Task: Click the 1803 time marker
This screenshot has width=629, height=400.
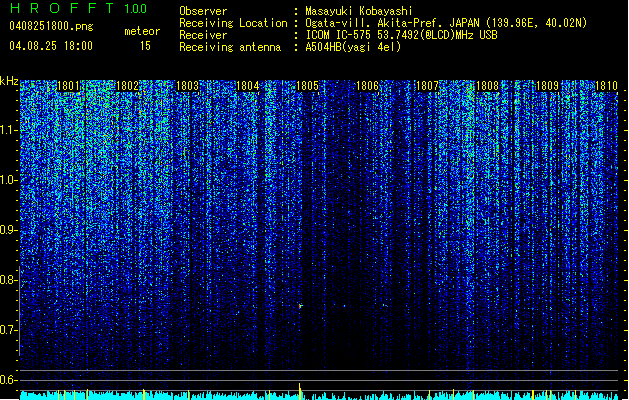Action: 187,86
